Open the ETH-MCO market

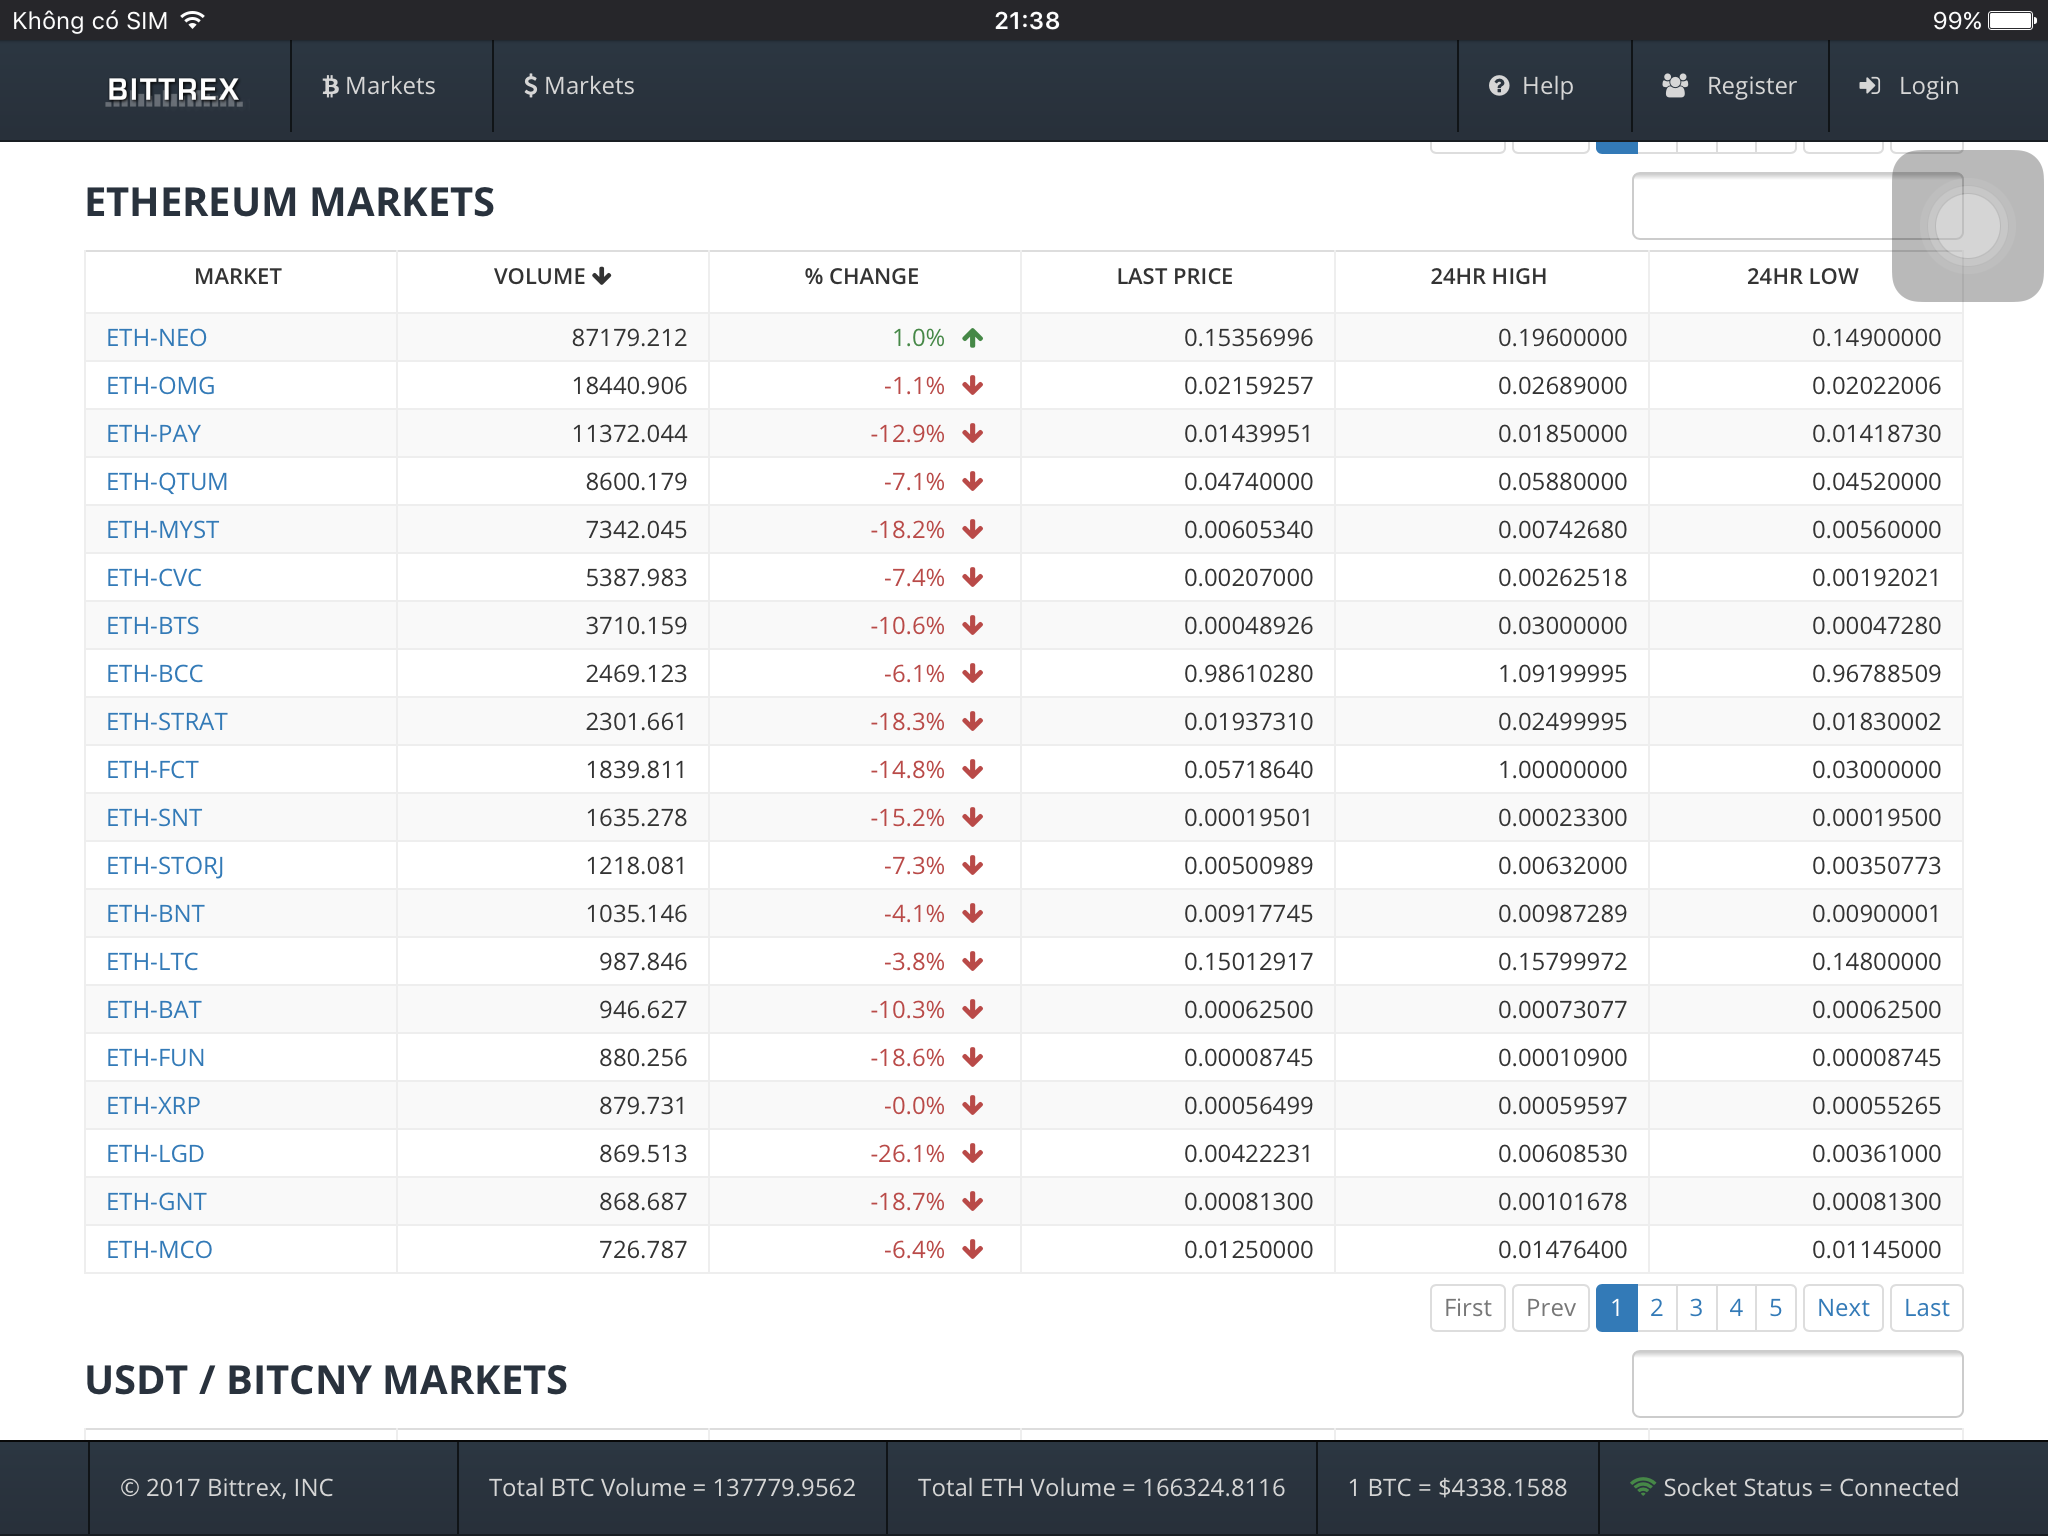pos(160,1250)
